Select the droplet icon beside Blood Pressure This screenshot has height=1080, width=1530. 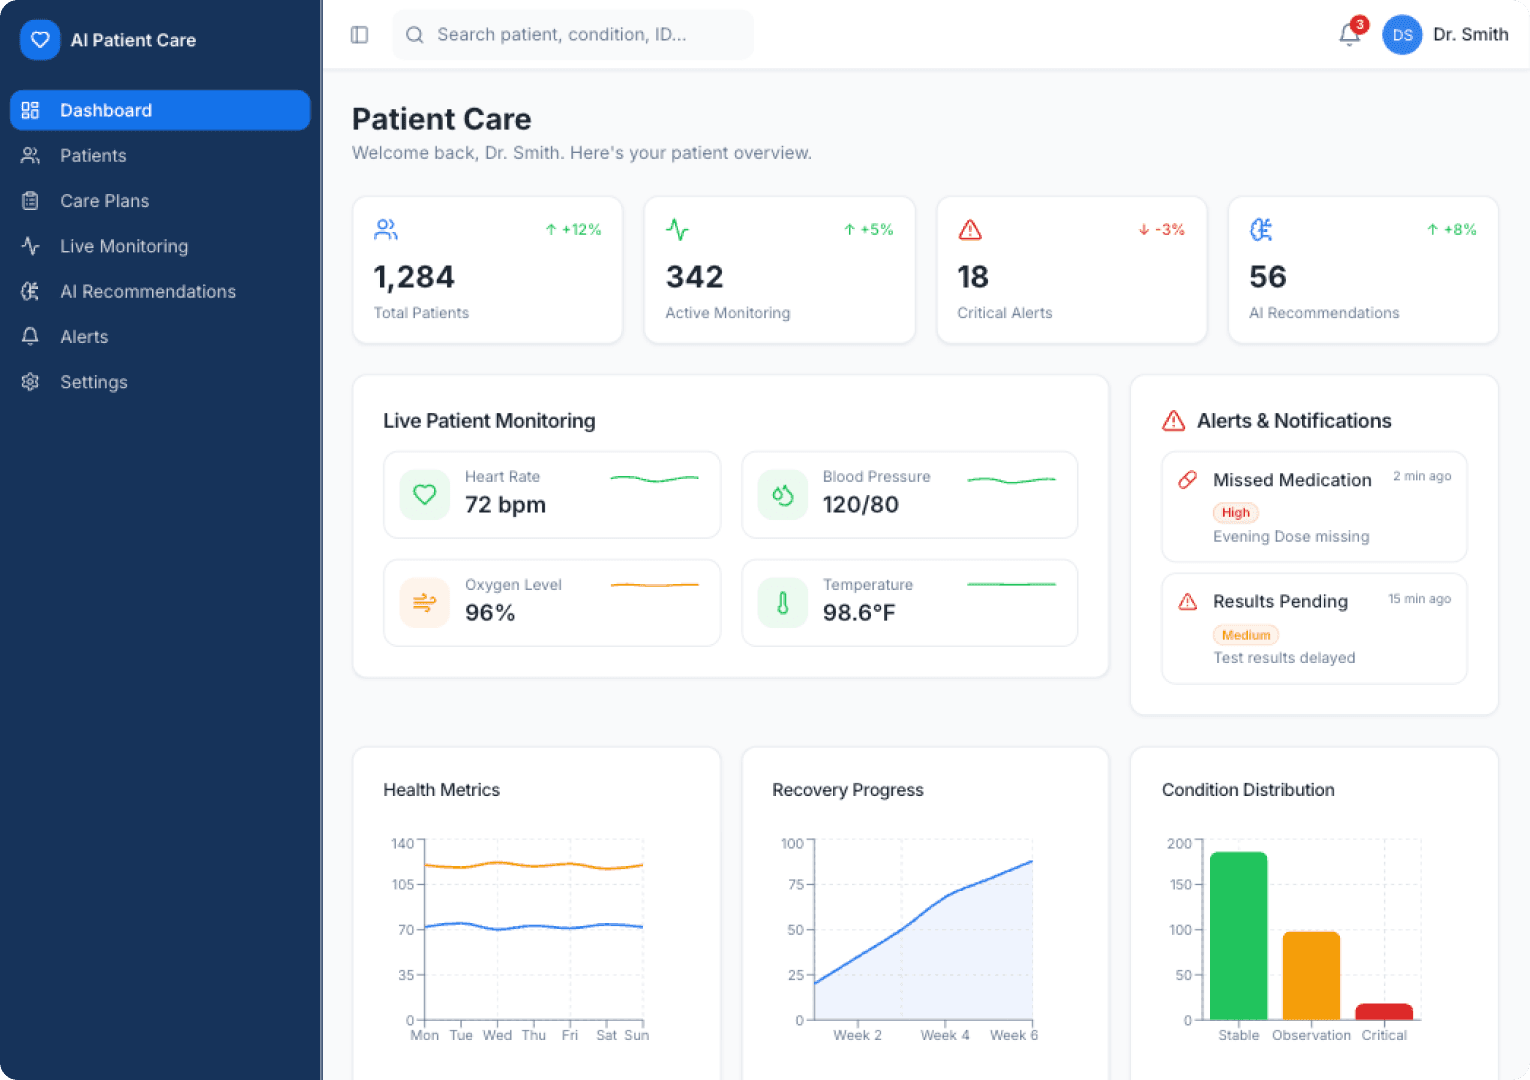(x=782, y=495)
